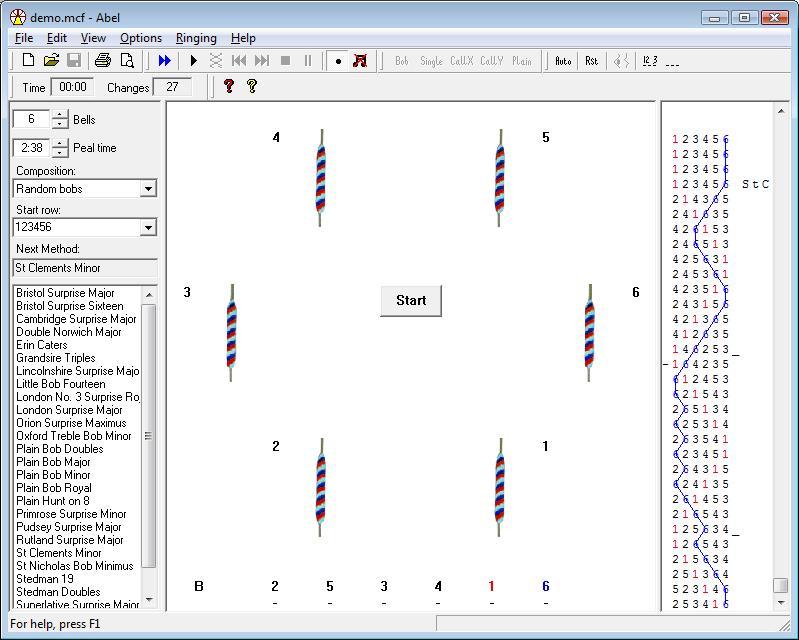
Task: Print using the printer icon
Action: coord(103,61)
